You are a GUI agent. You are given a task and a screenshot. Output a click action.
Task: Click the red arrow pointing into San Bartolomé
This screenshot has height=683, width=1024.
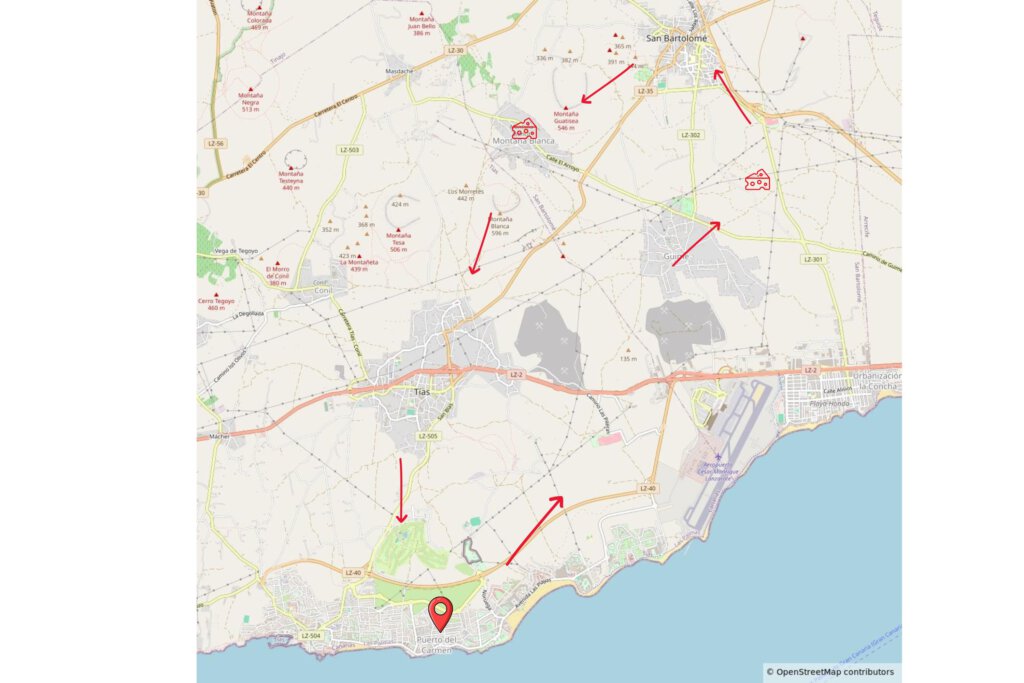pyautogui.click(x=731, y=97)
